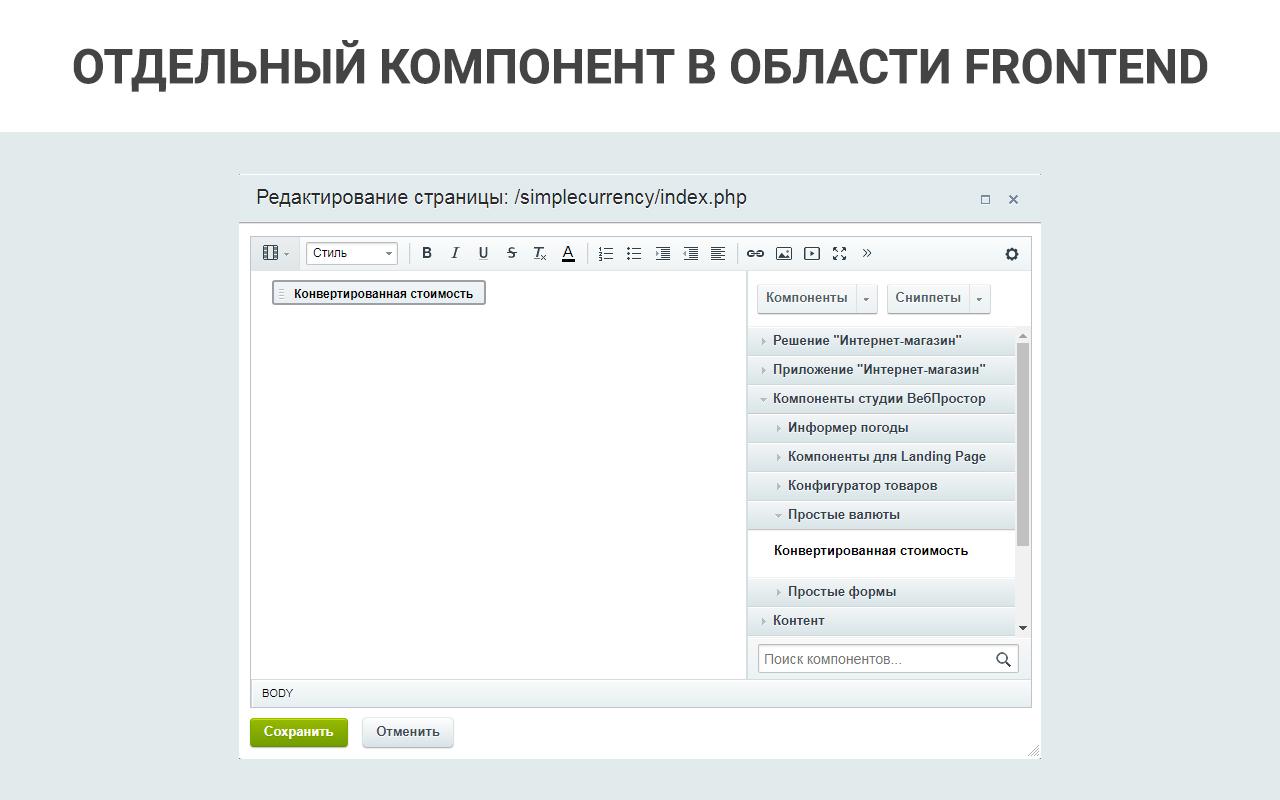Open the text alignment options
This screenshot has height=800, width=1280.
tap(718, 253)
